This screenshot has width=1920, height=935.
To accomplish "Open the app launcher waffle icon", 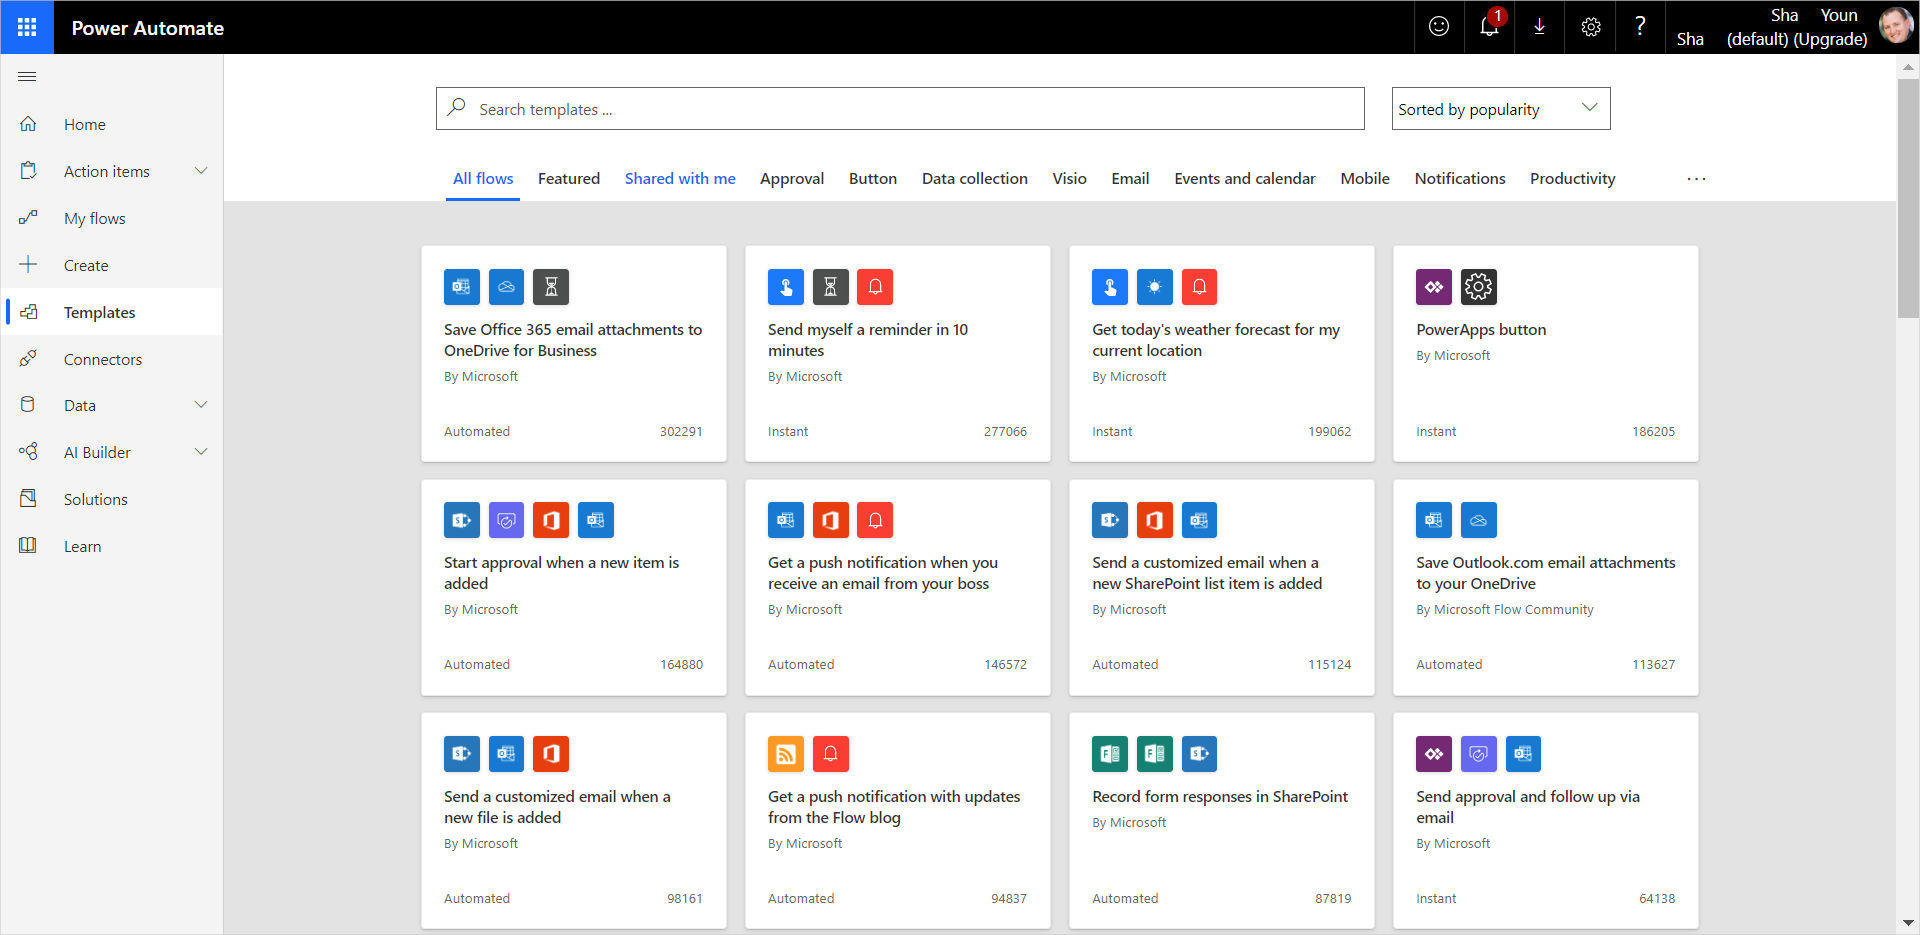I will tap(27, 27).
